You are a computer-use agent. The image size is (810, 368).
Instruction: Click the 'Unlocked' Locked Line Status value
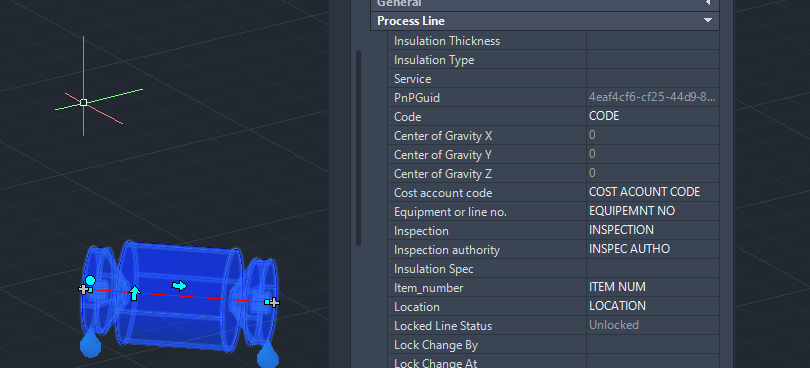point(614,325)
